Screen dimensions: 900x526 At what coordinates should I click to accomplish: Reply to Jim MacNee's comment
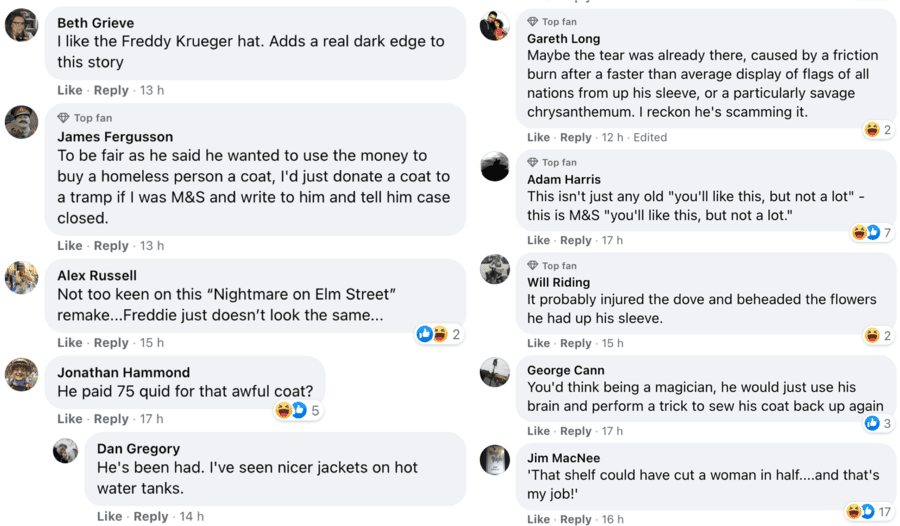tap(575, 519)
